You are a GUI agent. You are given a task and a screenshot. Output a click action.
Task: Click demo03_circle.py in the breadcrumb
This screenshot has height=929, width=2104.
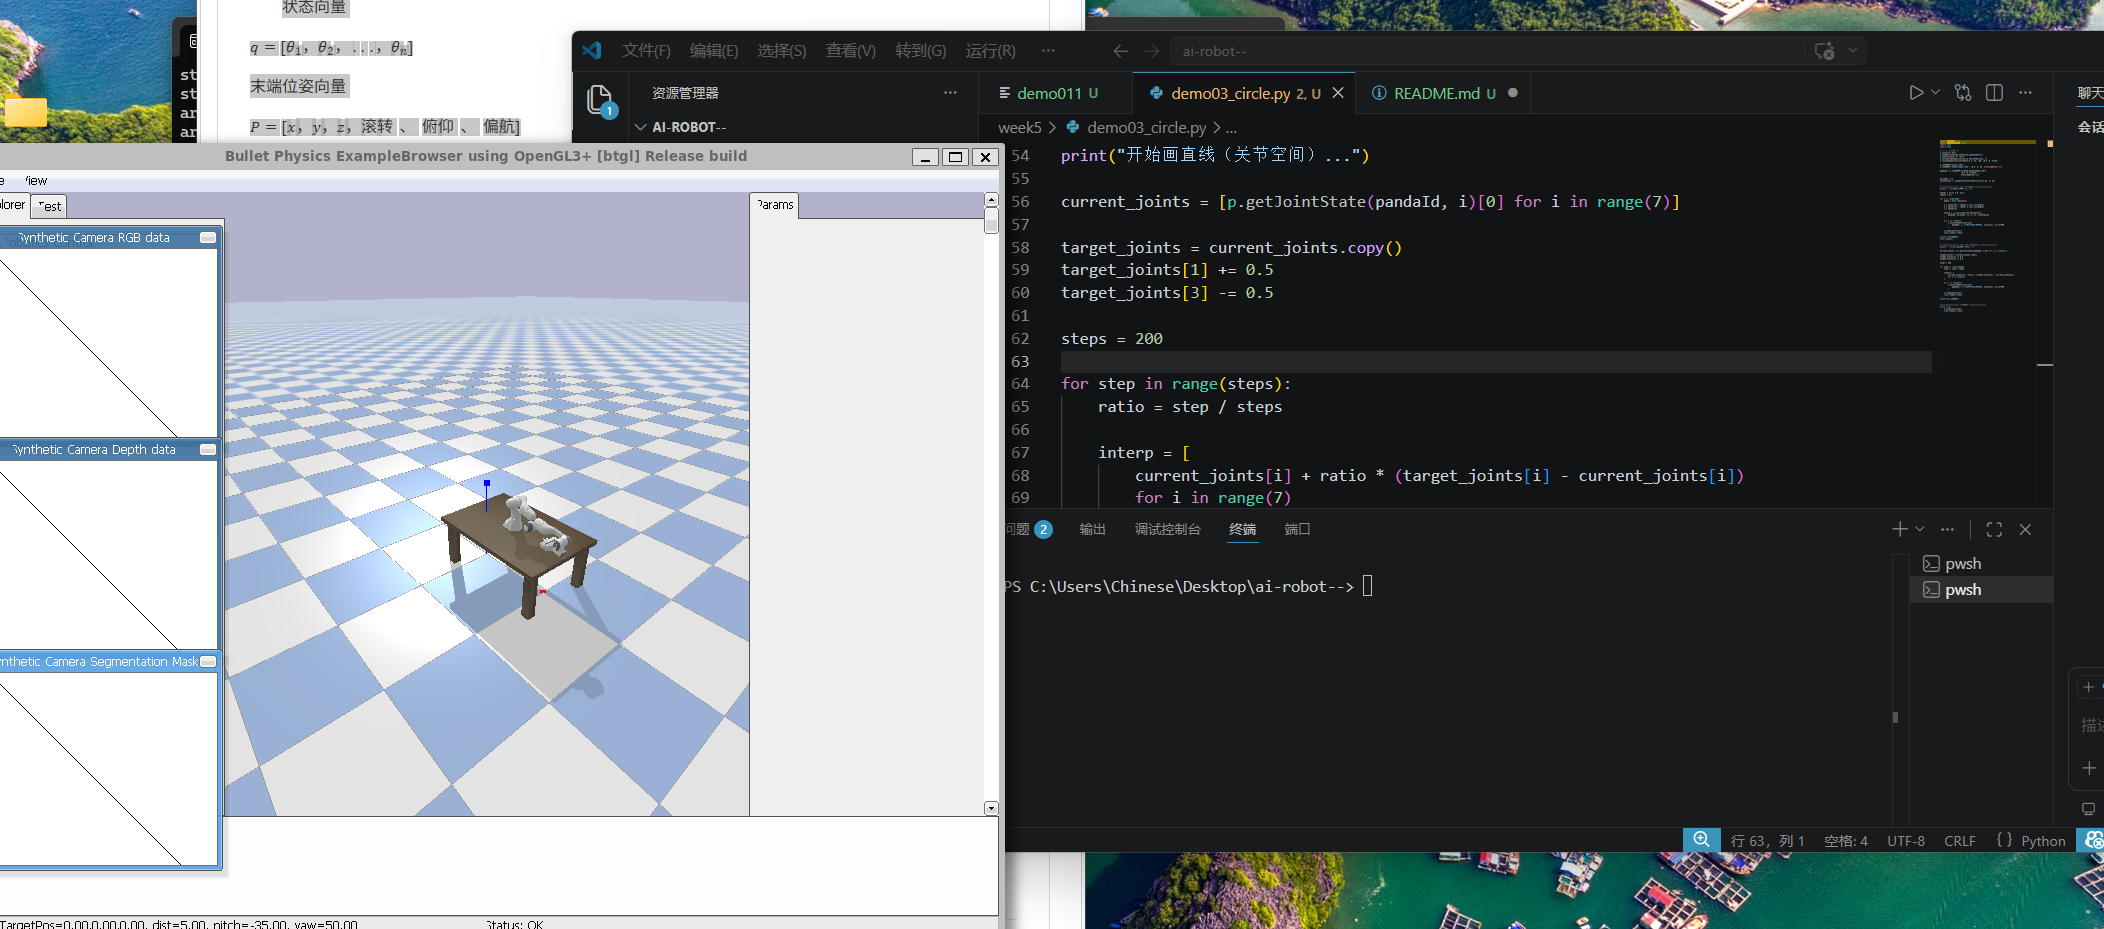click(x=1146, y=127)
